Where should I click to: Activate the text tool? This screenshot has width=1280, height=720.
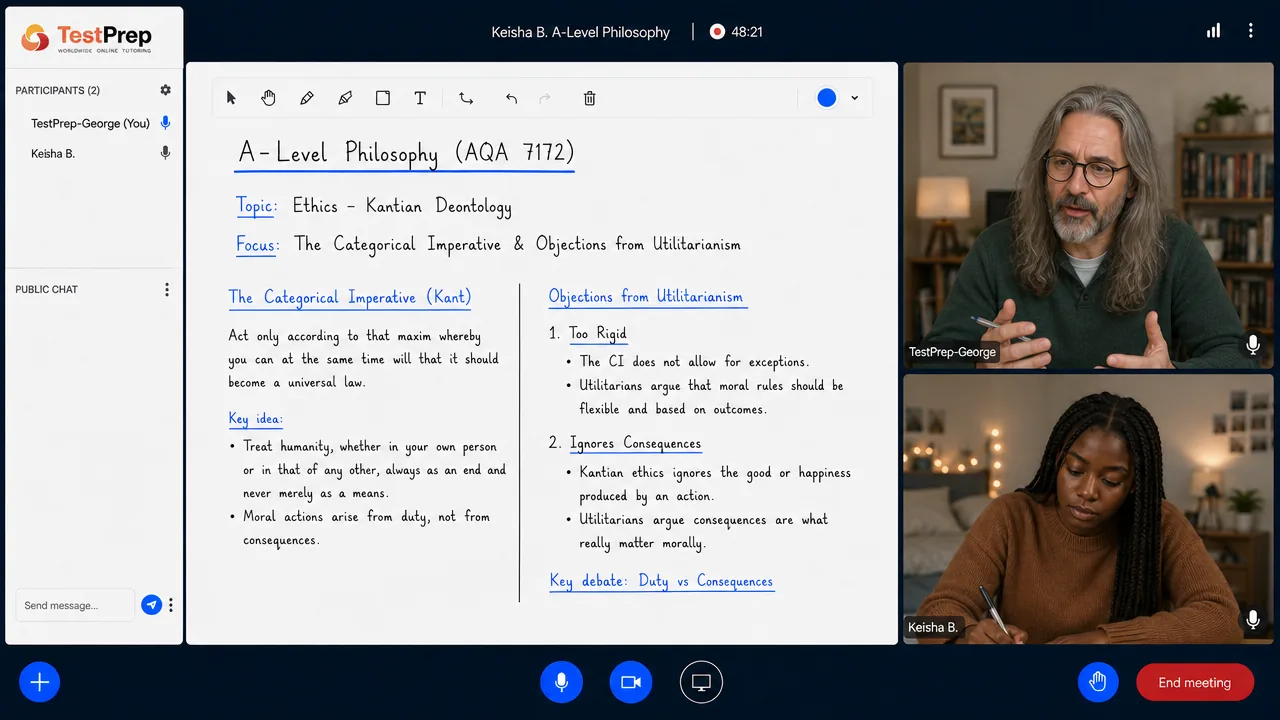click(420, 98)
